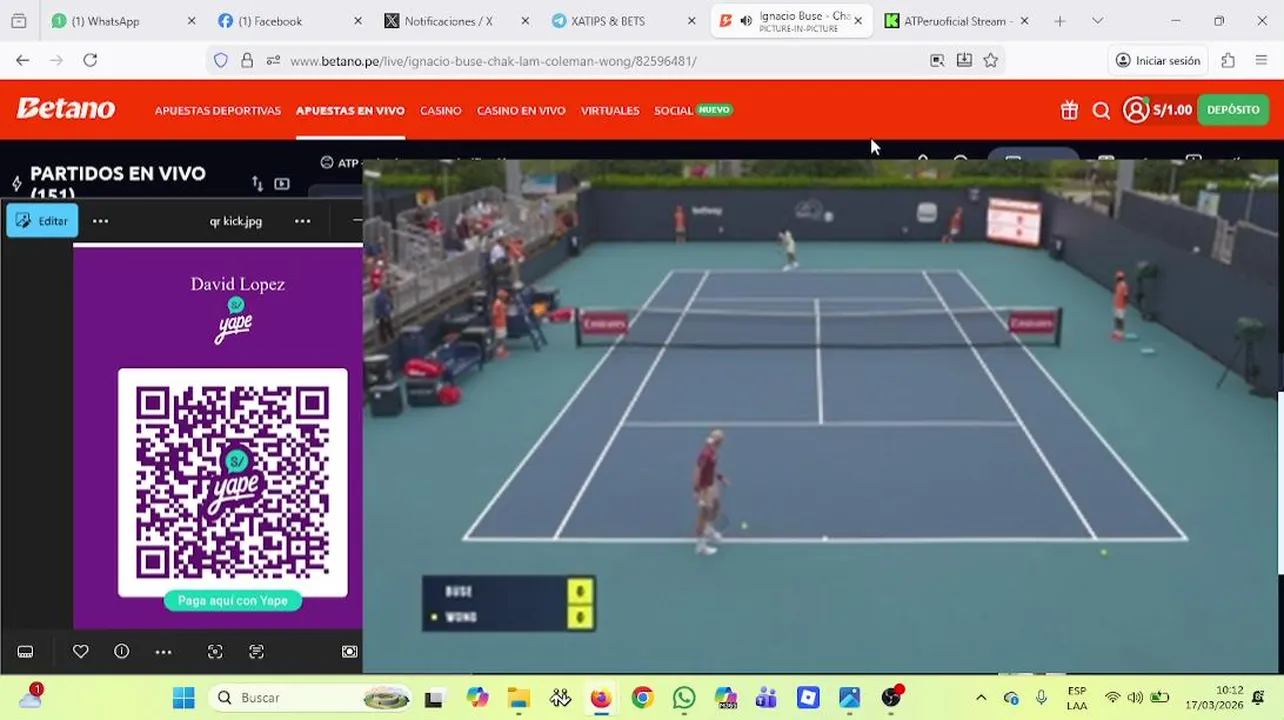Toggle picture-in-picture icon in address bar

(937, 60)
